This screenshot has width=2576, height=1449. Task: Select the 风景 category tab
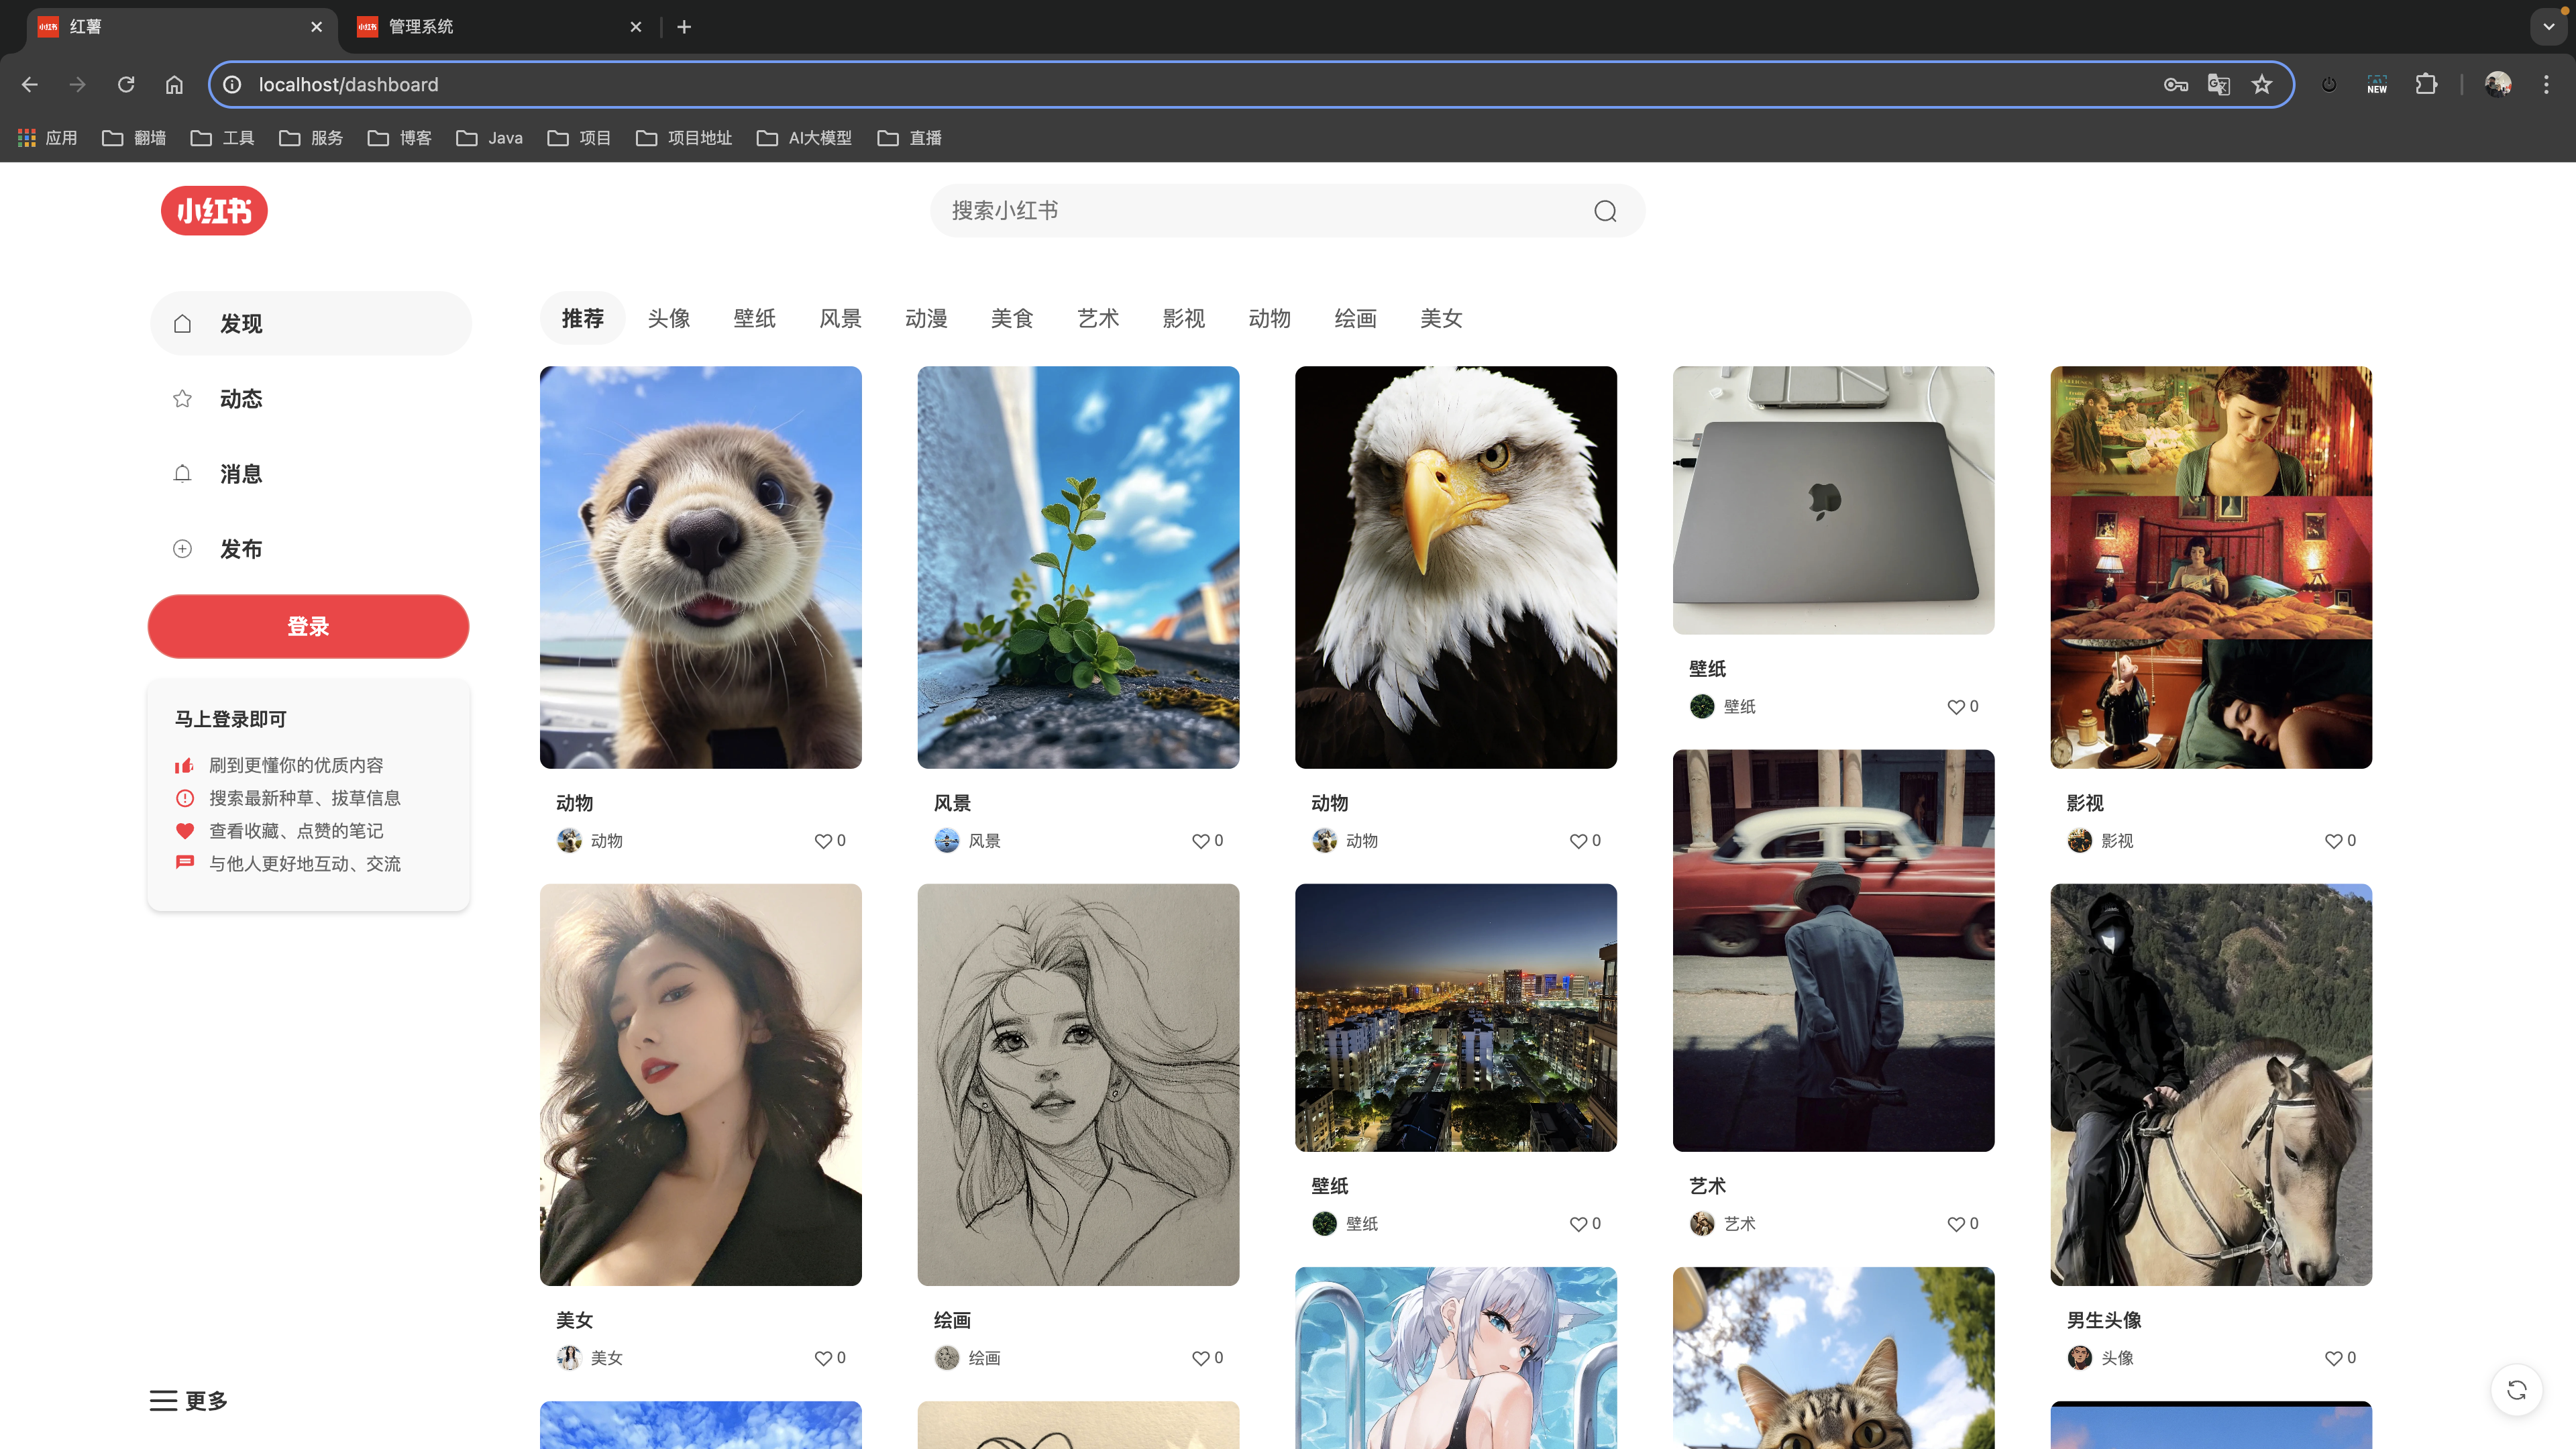(x=841, y=319)
